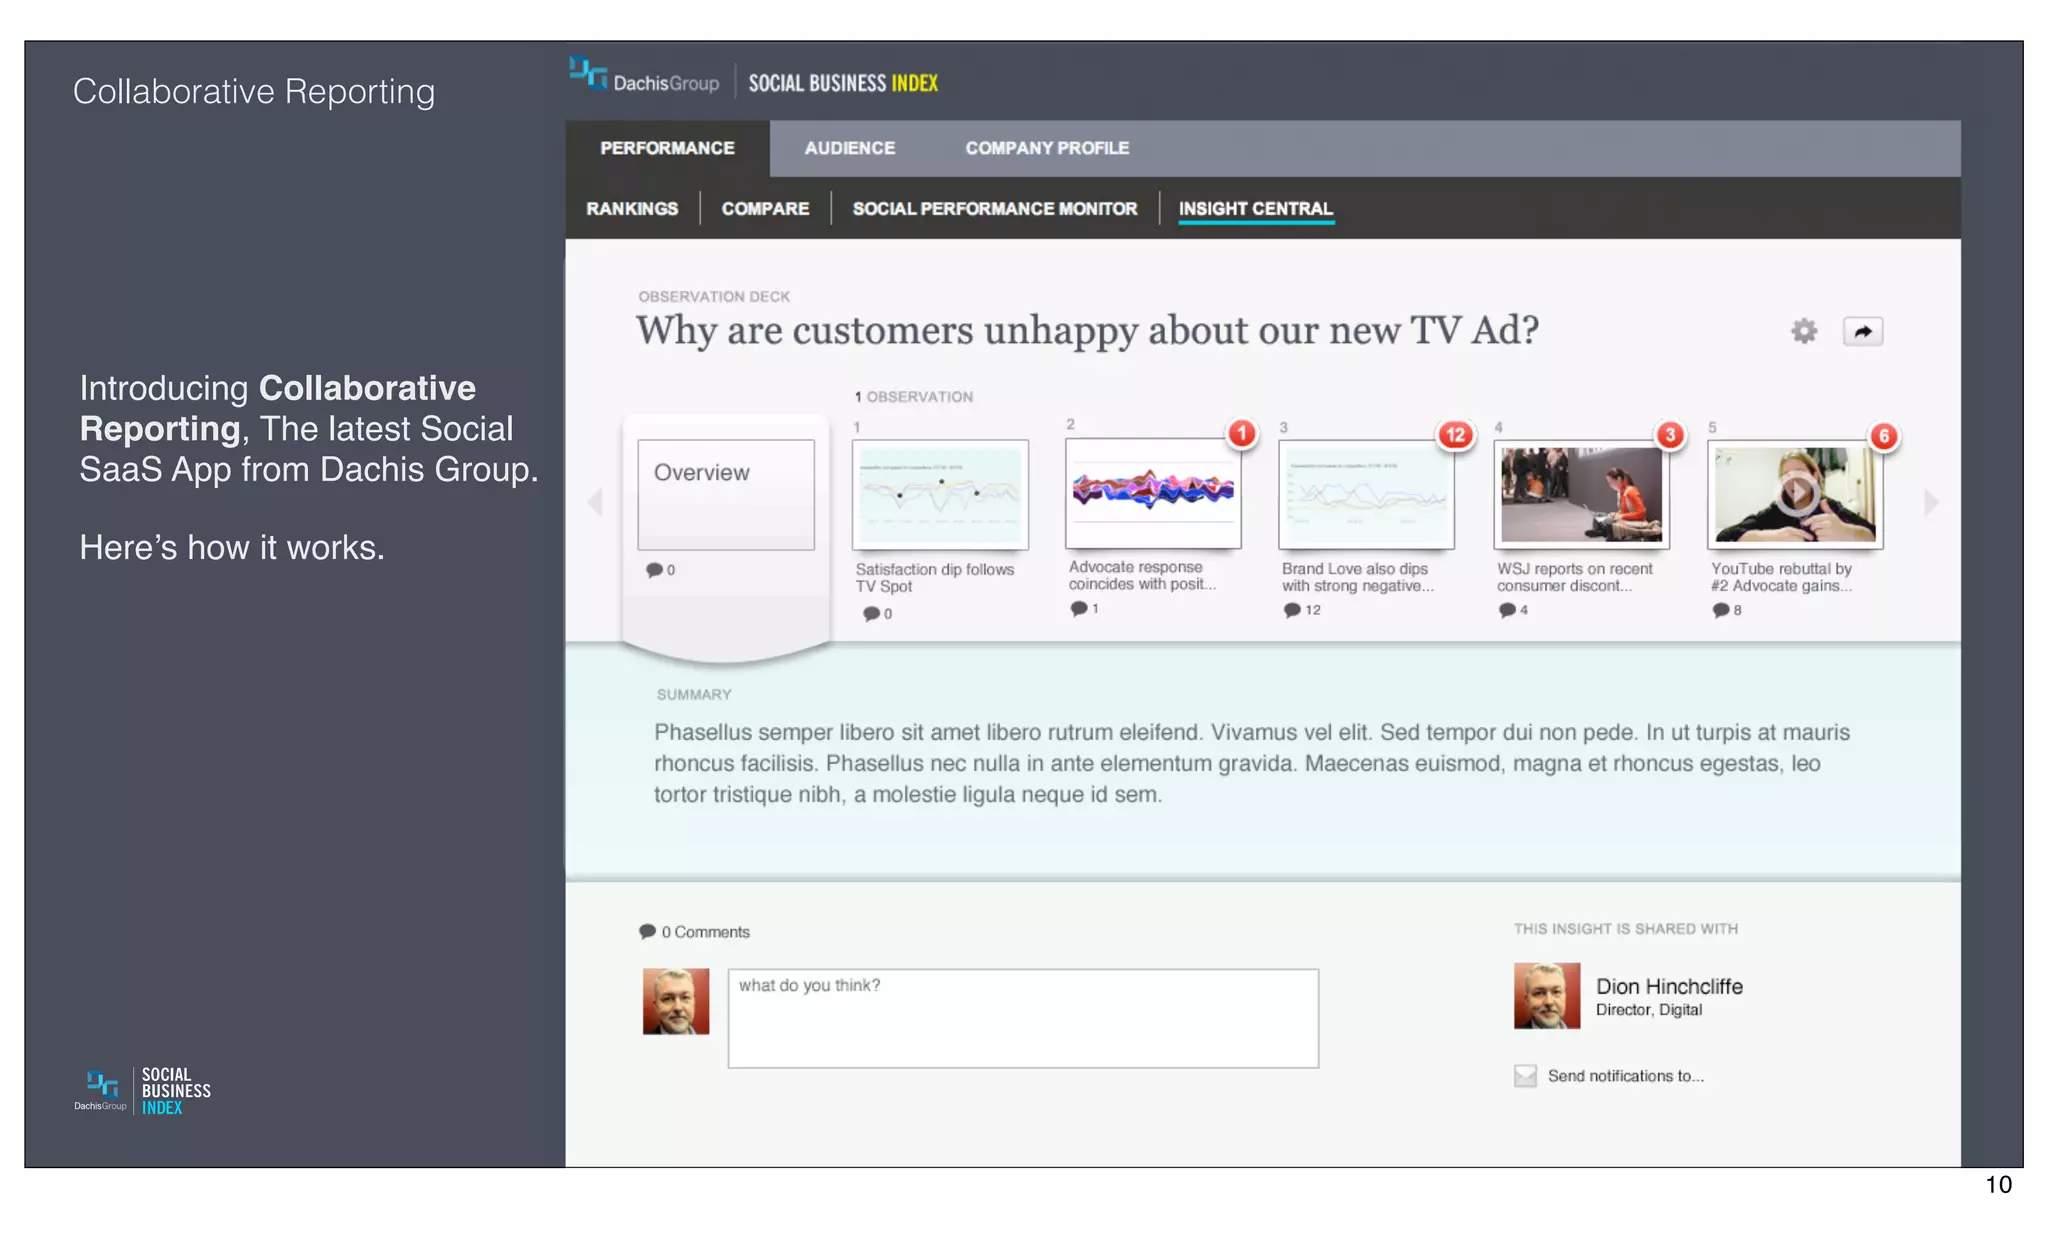Image resolution: width=2048 pixels, height=1243 pixels.
Task: Click comment icon under Advocate response card
Action: pyautogui.click(x=1078, y=607)
